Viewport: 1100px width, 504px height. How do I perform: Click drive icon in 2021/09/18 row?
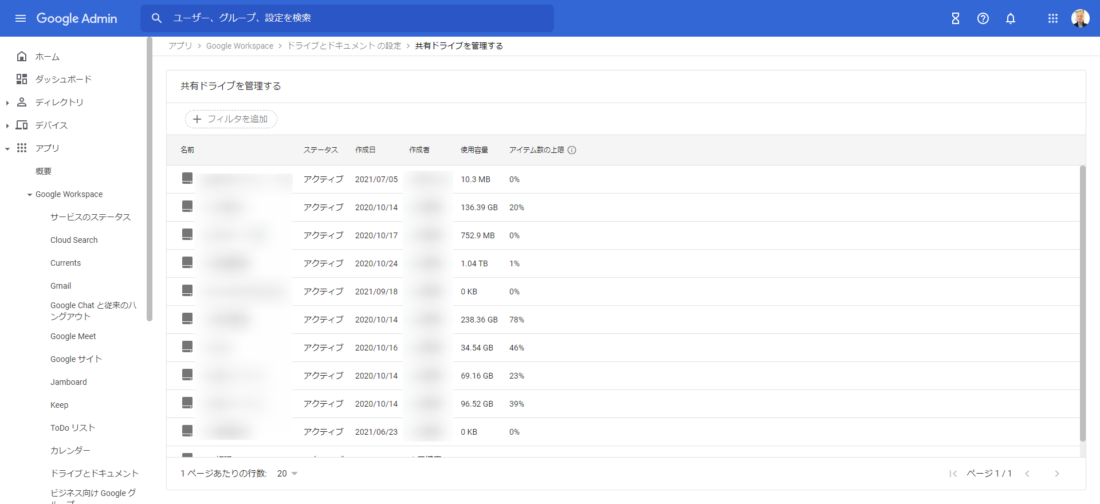coord(187,291)
